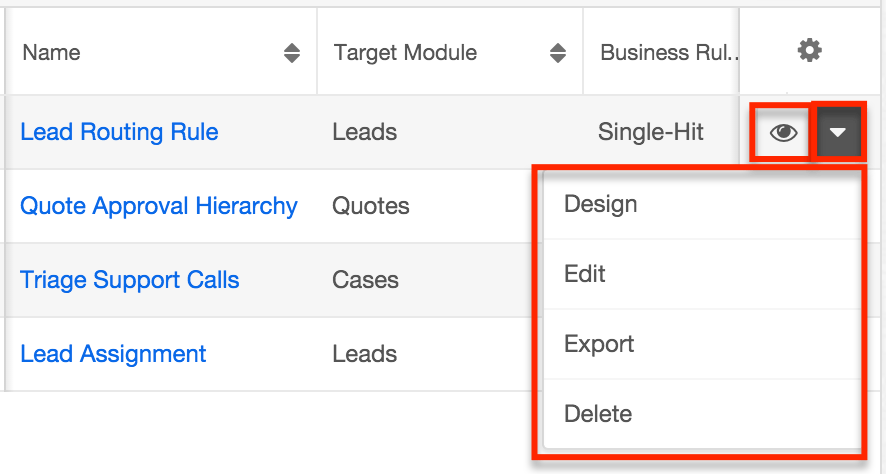Pick Export from the actions menu
886x474 pixels.
coord(599,344)
